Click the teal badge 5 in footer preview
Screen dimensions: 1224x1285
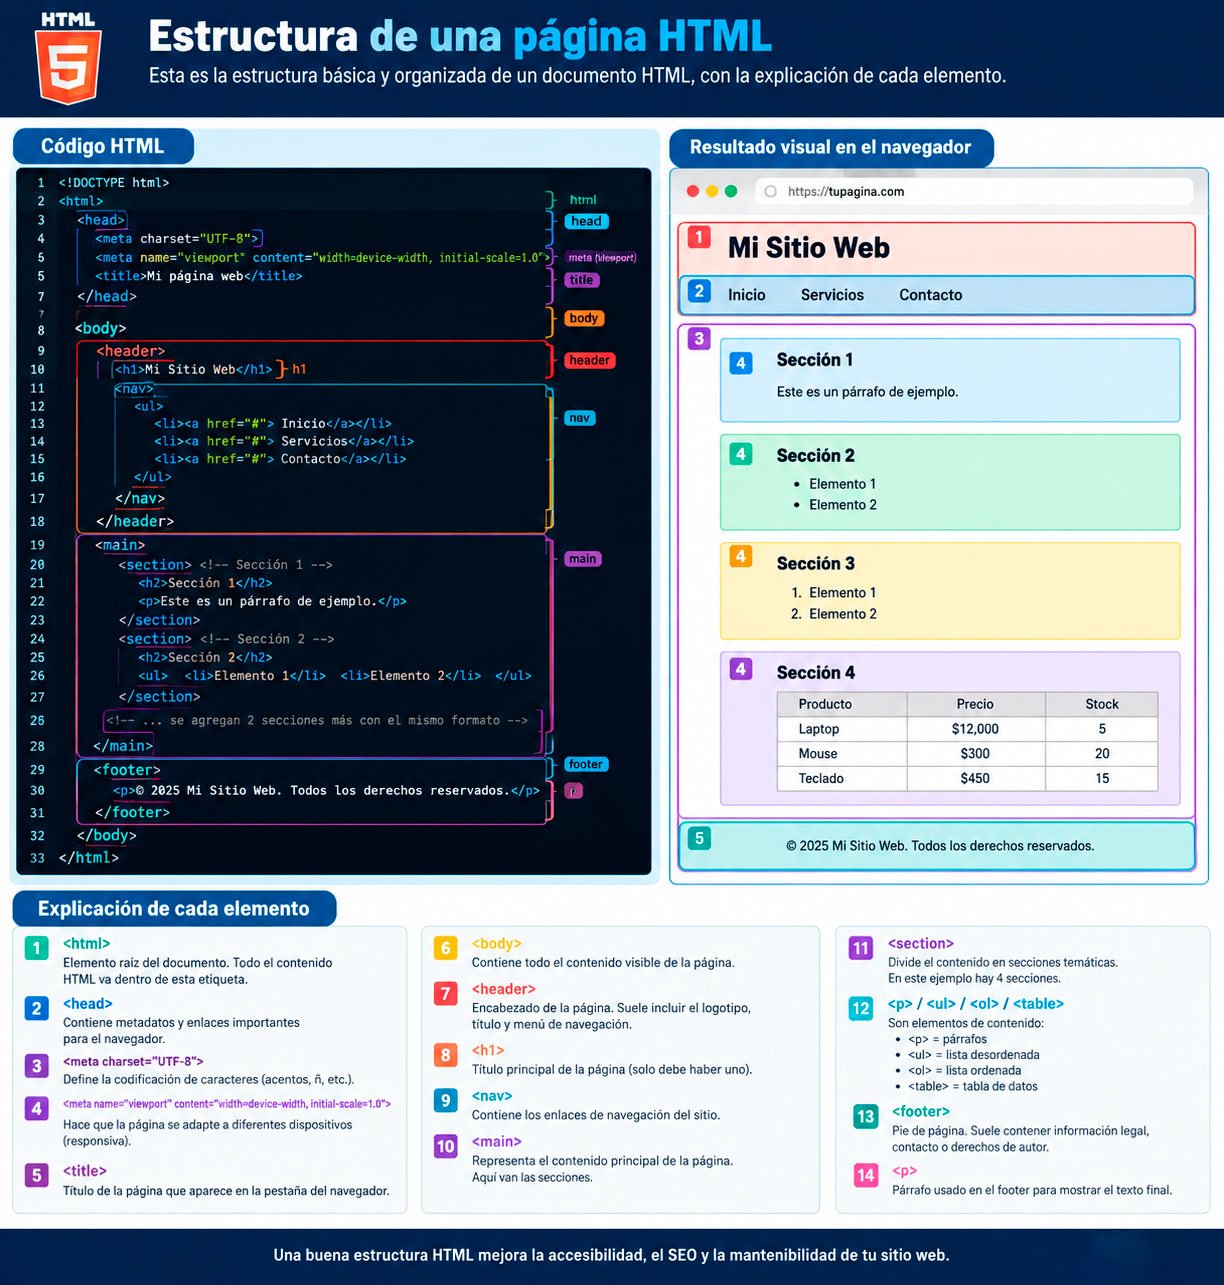700,838
